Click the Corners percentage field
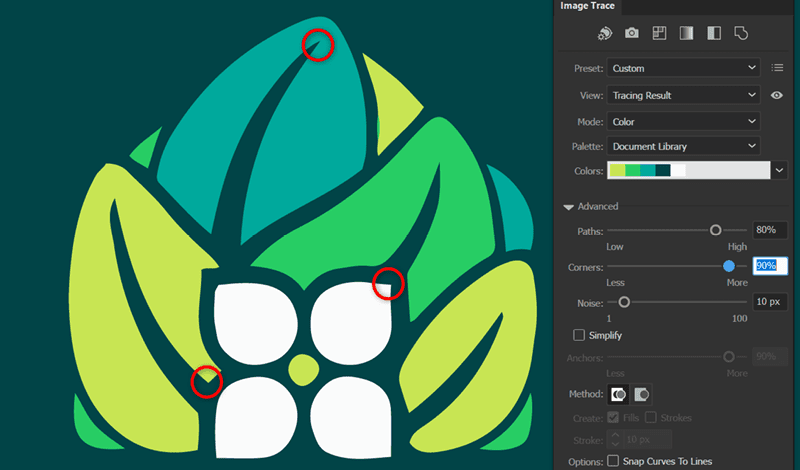 (x=769, y=266)
